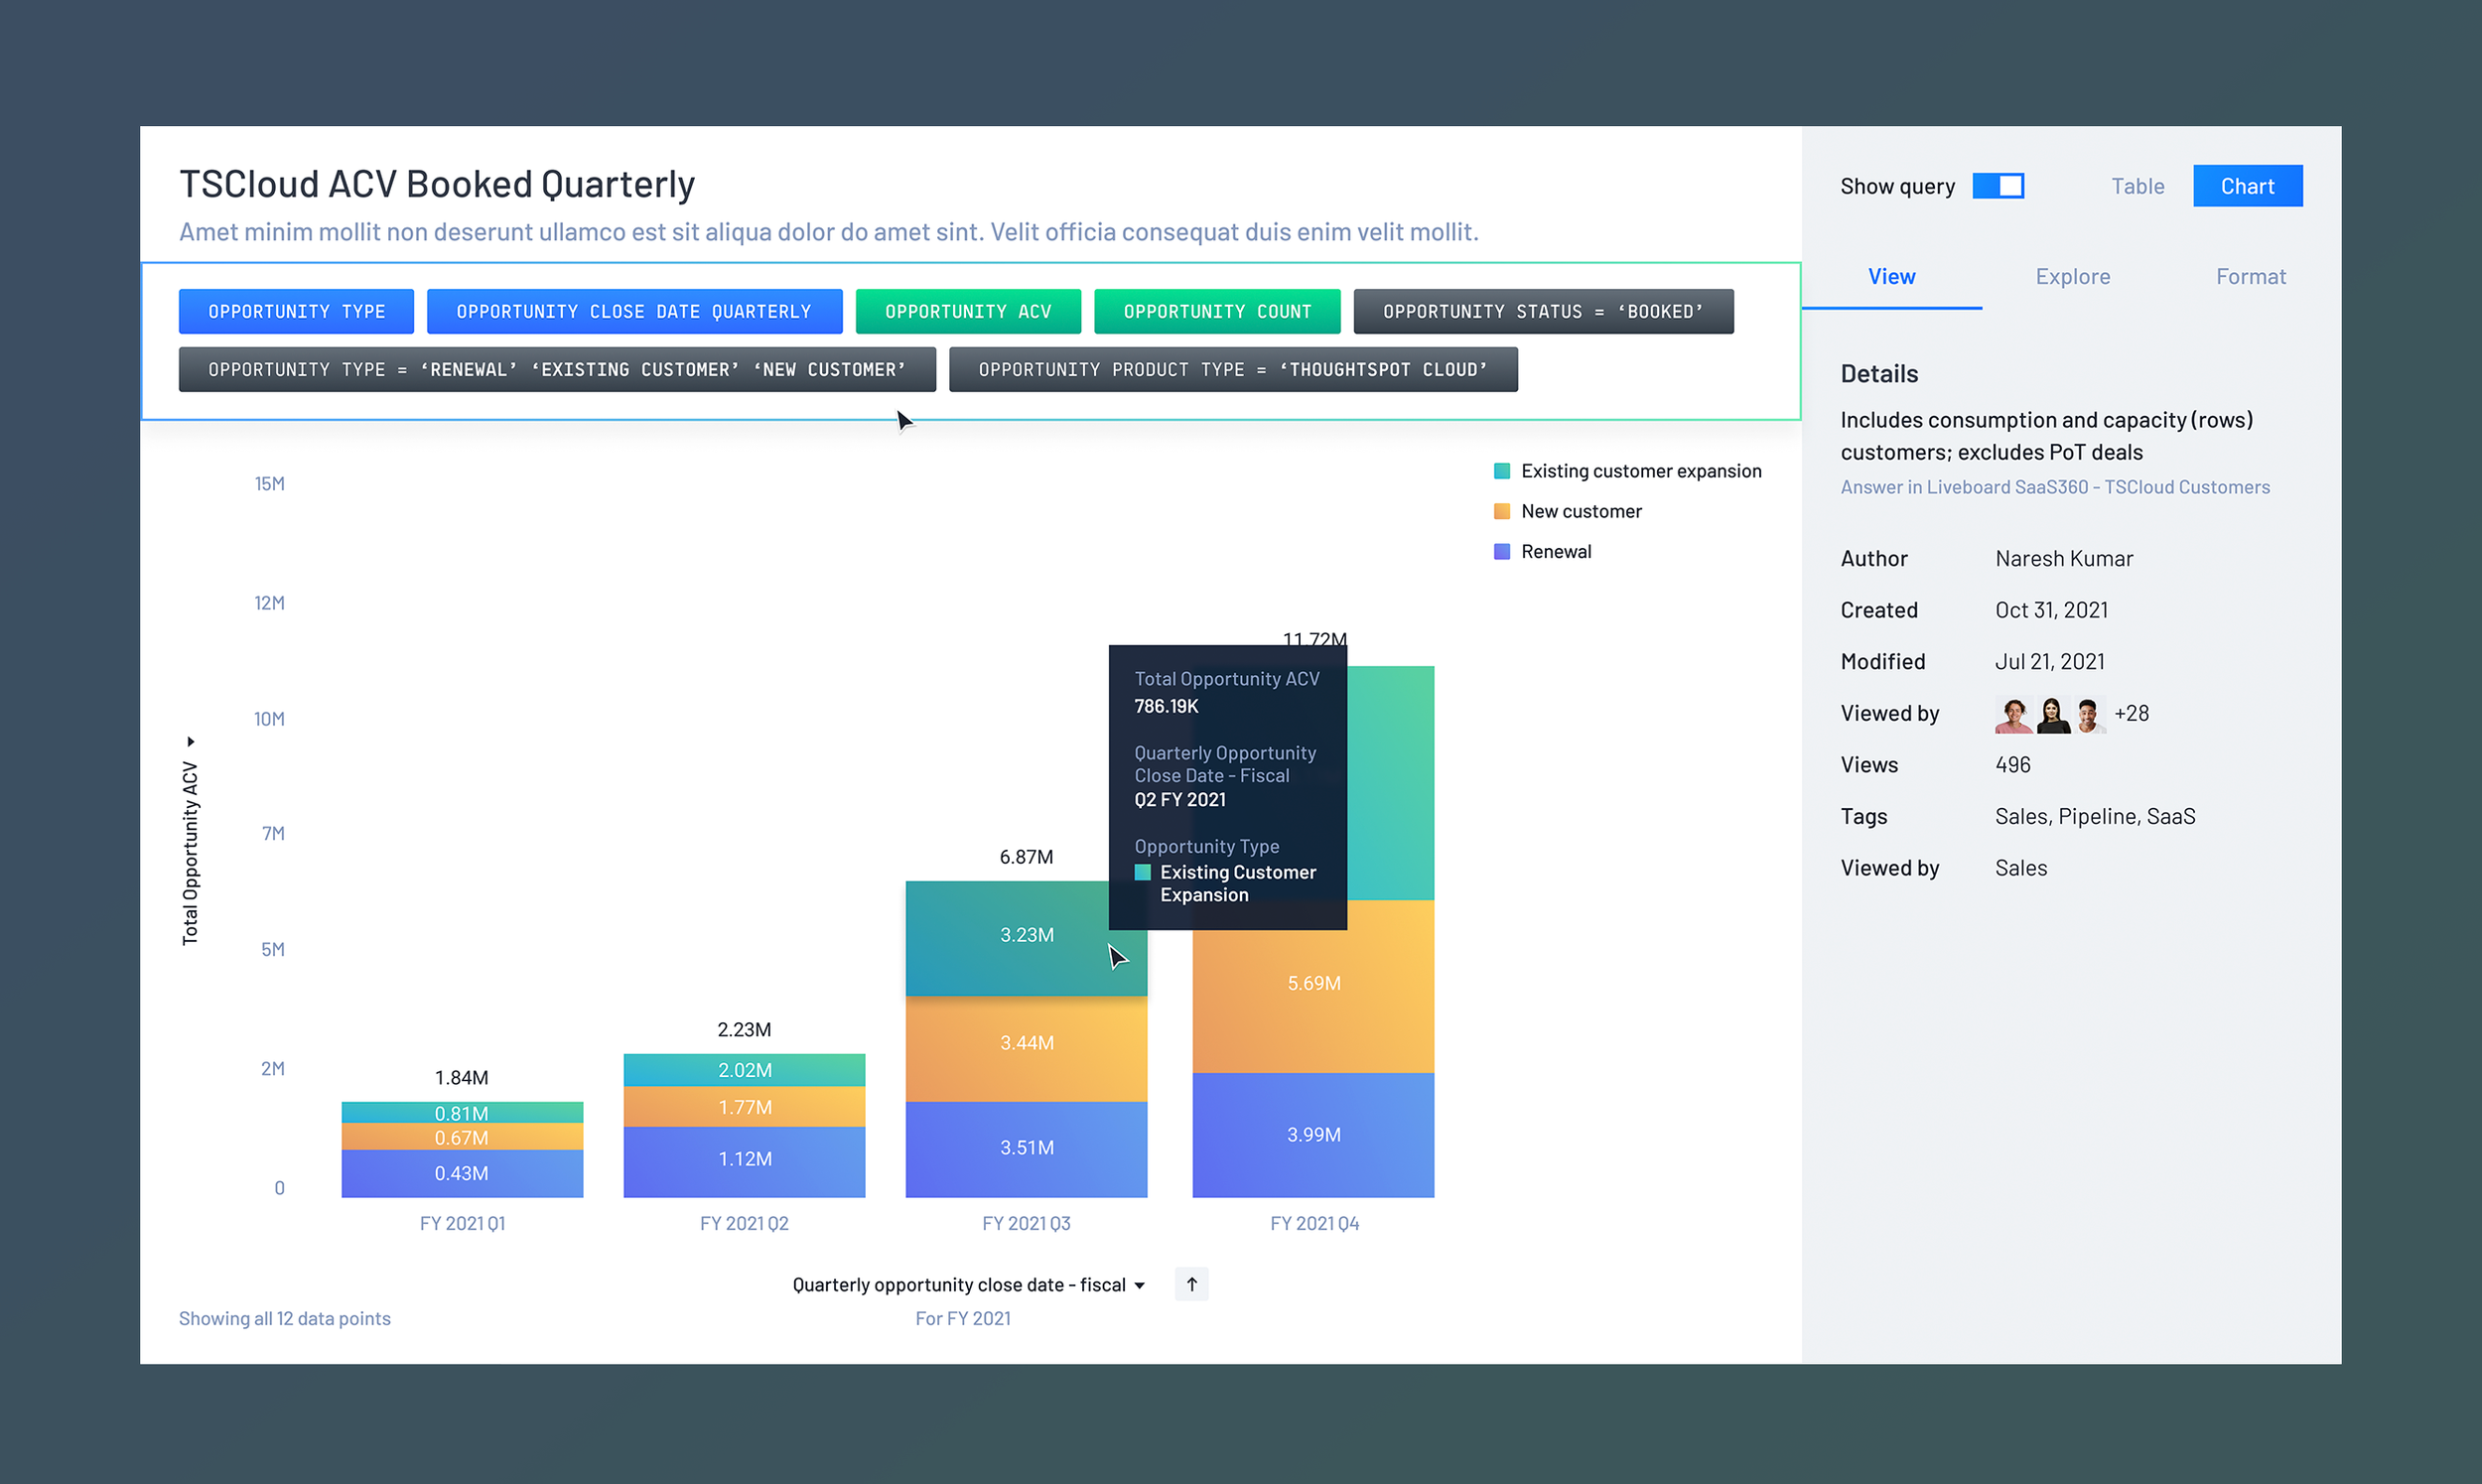Viewport: 2482px width, 1484px height.
Task: Click the Q3 New customer segment 3.44M
Action: (x=1026, y=1049)
